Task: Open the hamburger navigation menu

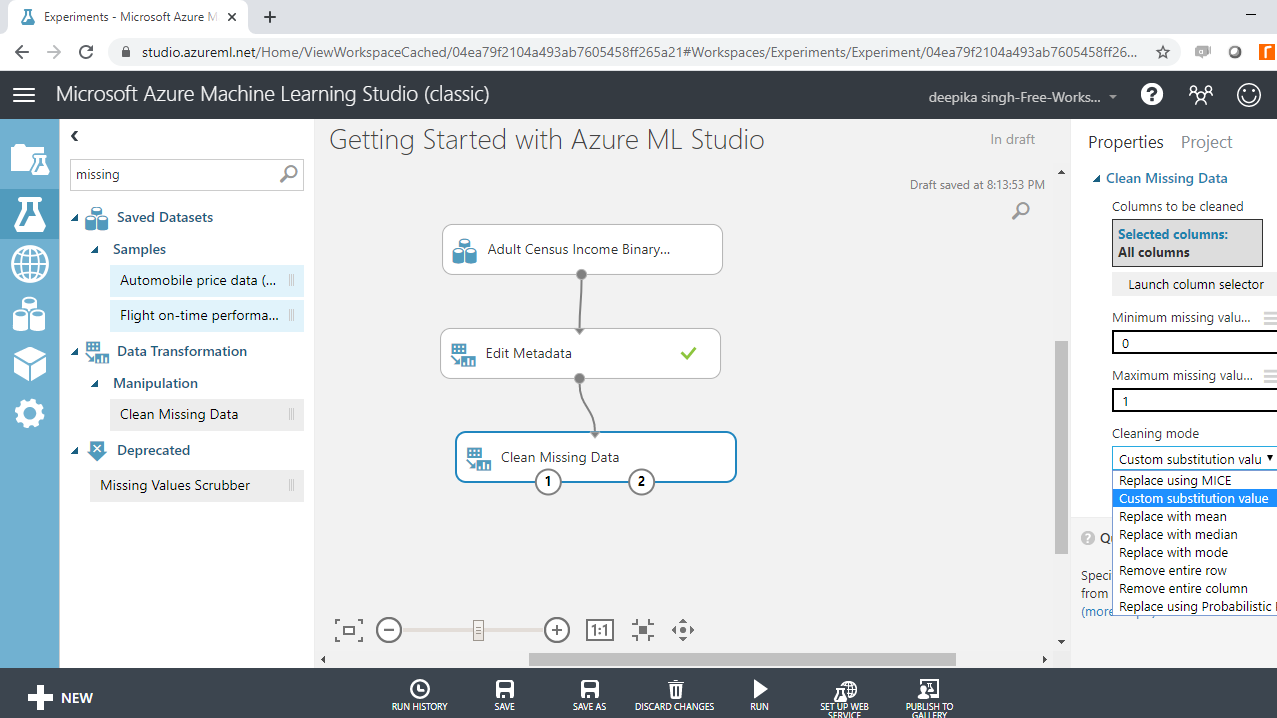Action: click(x=24, y=95)
